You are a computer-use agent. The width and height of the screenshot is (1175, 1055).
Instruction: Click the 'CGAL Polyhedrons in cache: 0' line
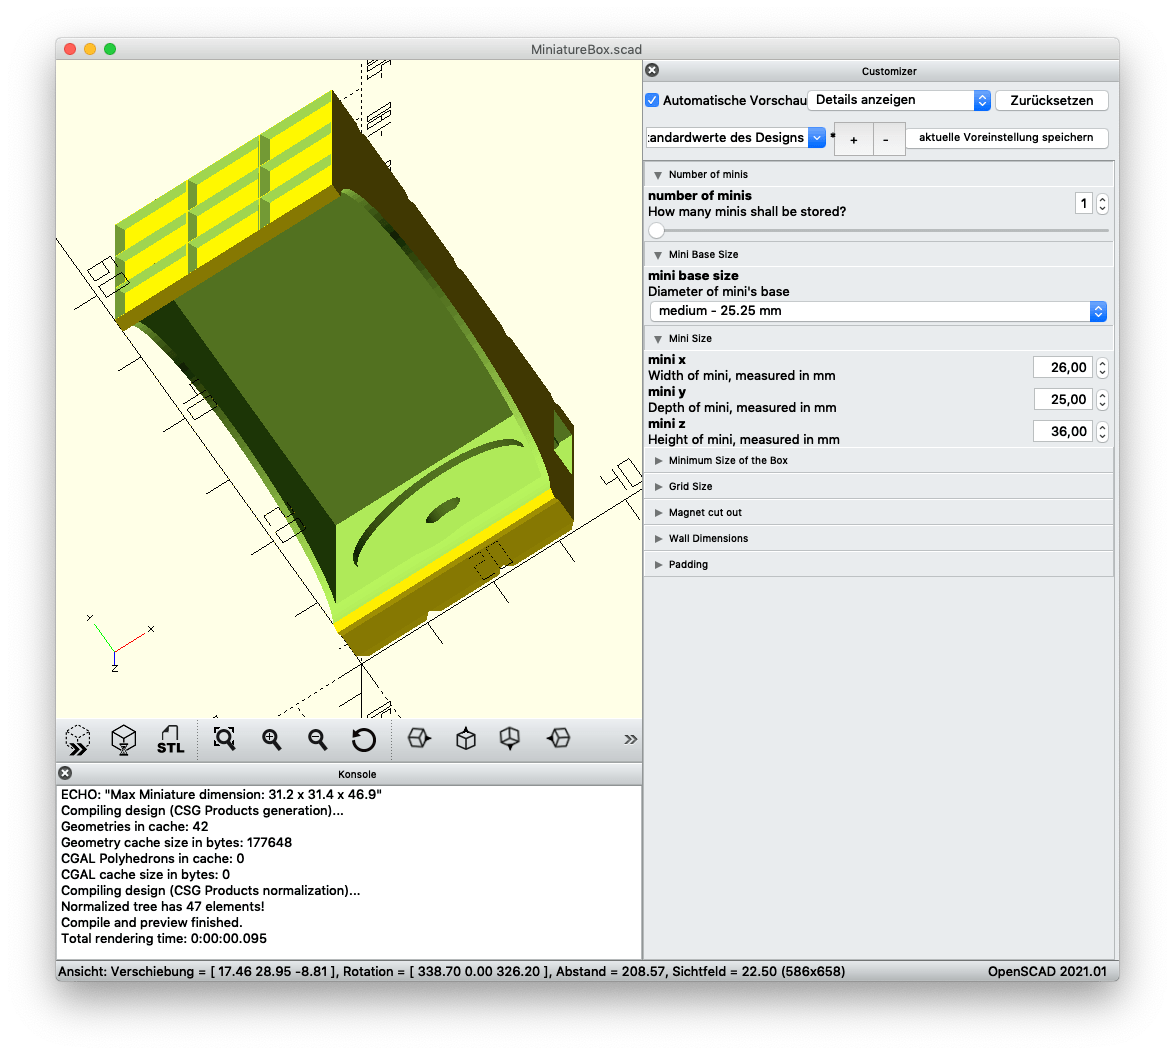click(152, 859)
